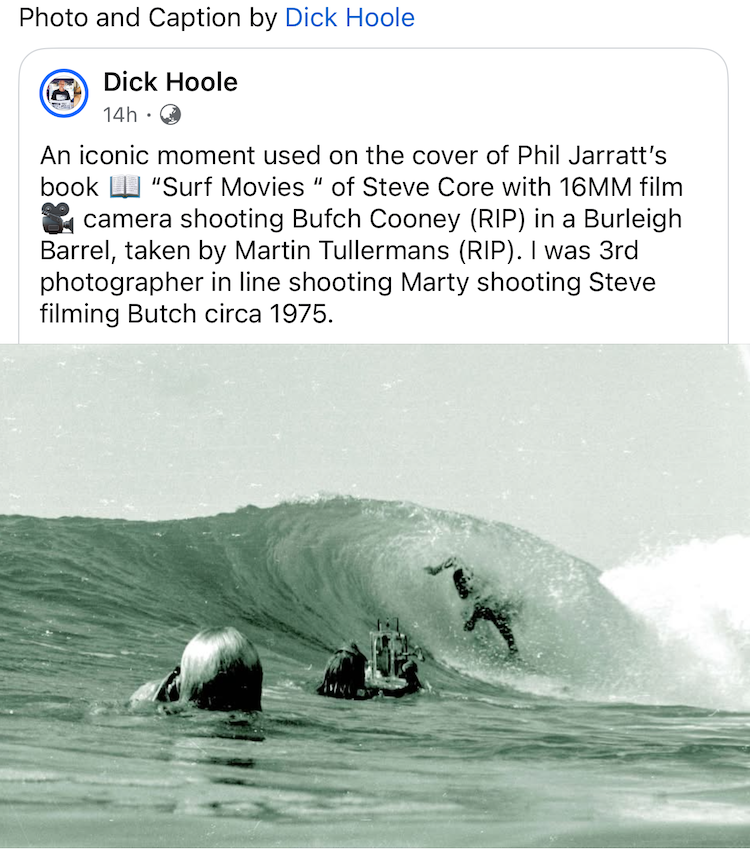This screenshot has height=850, width=750.
Task: Click the globe public-audience icon
Action: pyautogui.click(x=170, y=115)
